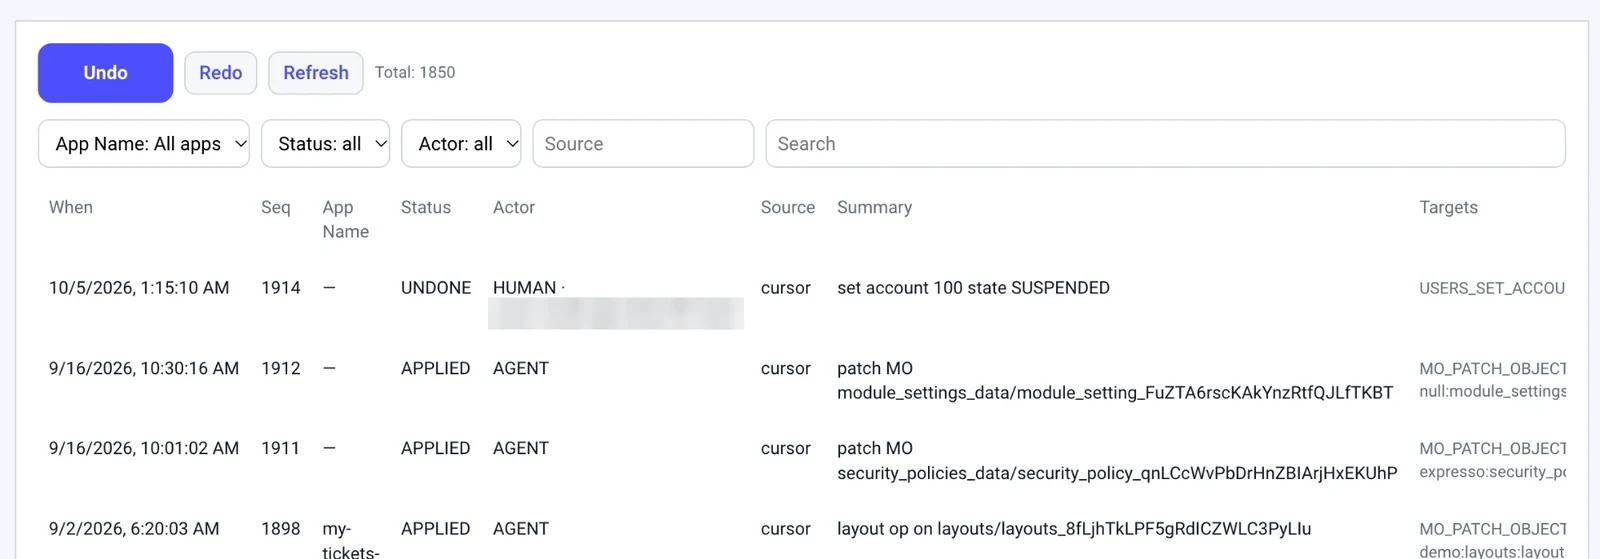1600x559 pixels.
Task: Click the Redo button
Action: click(221, 73)
